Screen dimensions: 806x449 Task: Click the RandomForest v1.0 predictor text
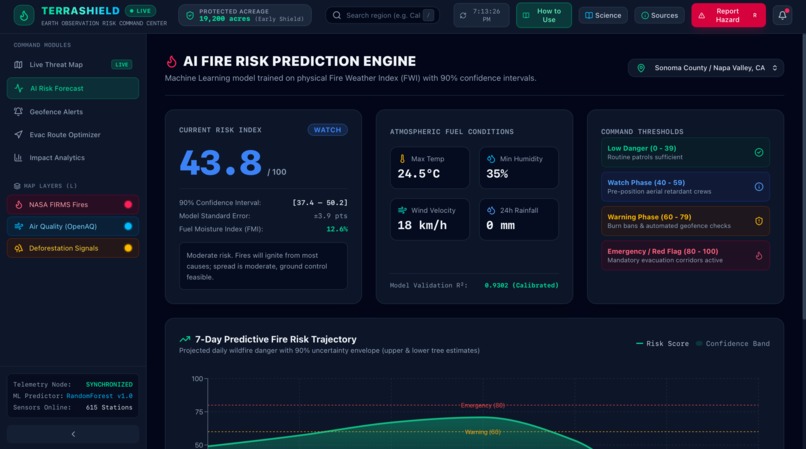[x=99, y=396]
